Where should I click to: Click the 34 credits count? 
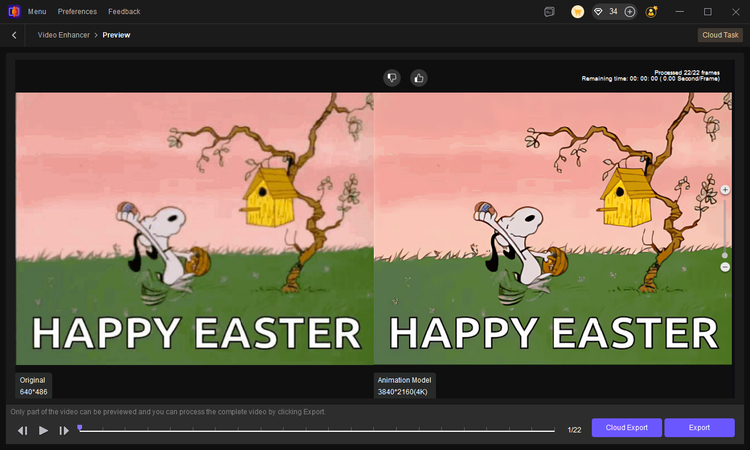[613, 11]
